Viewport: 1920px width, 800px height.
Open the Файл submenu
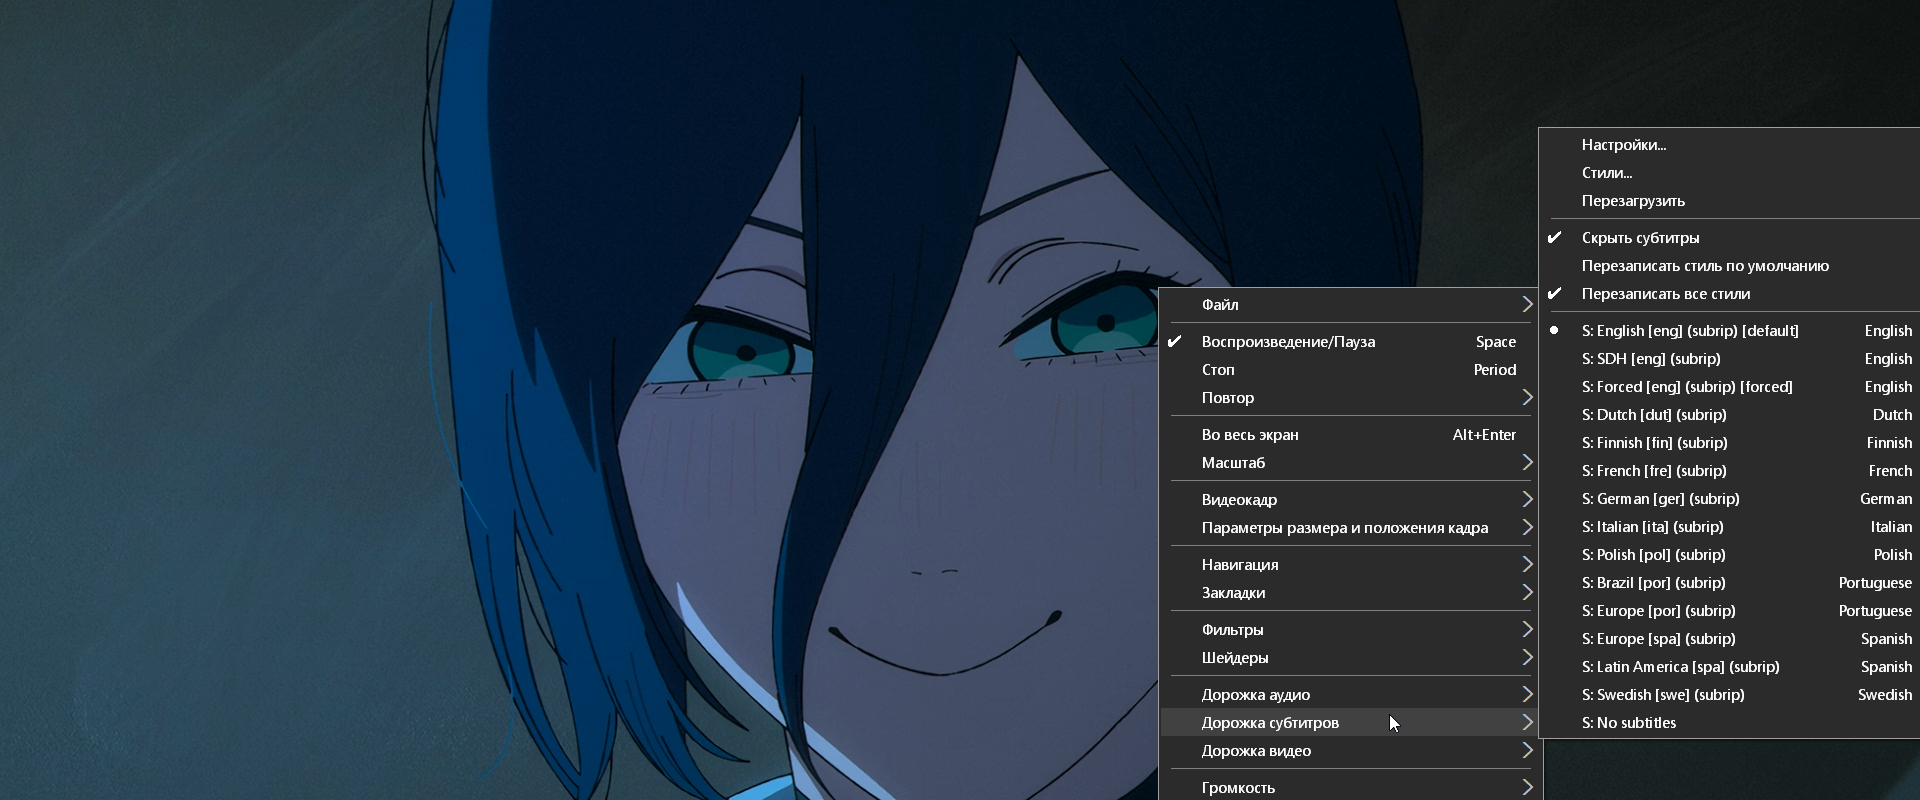(1350, 305)
